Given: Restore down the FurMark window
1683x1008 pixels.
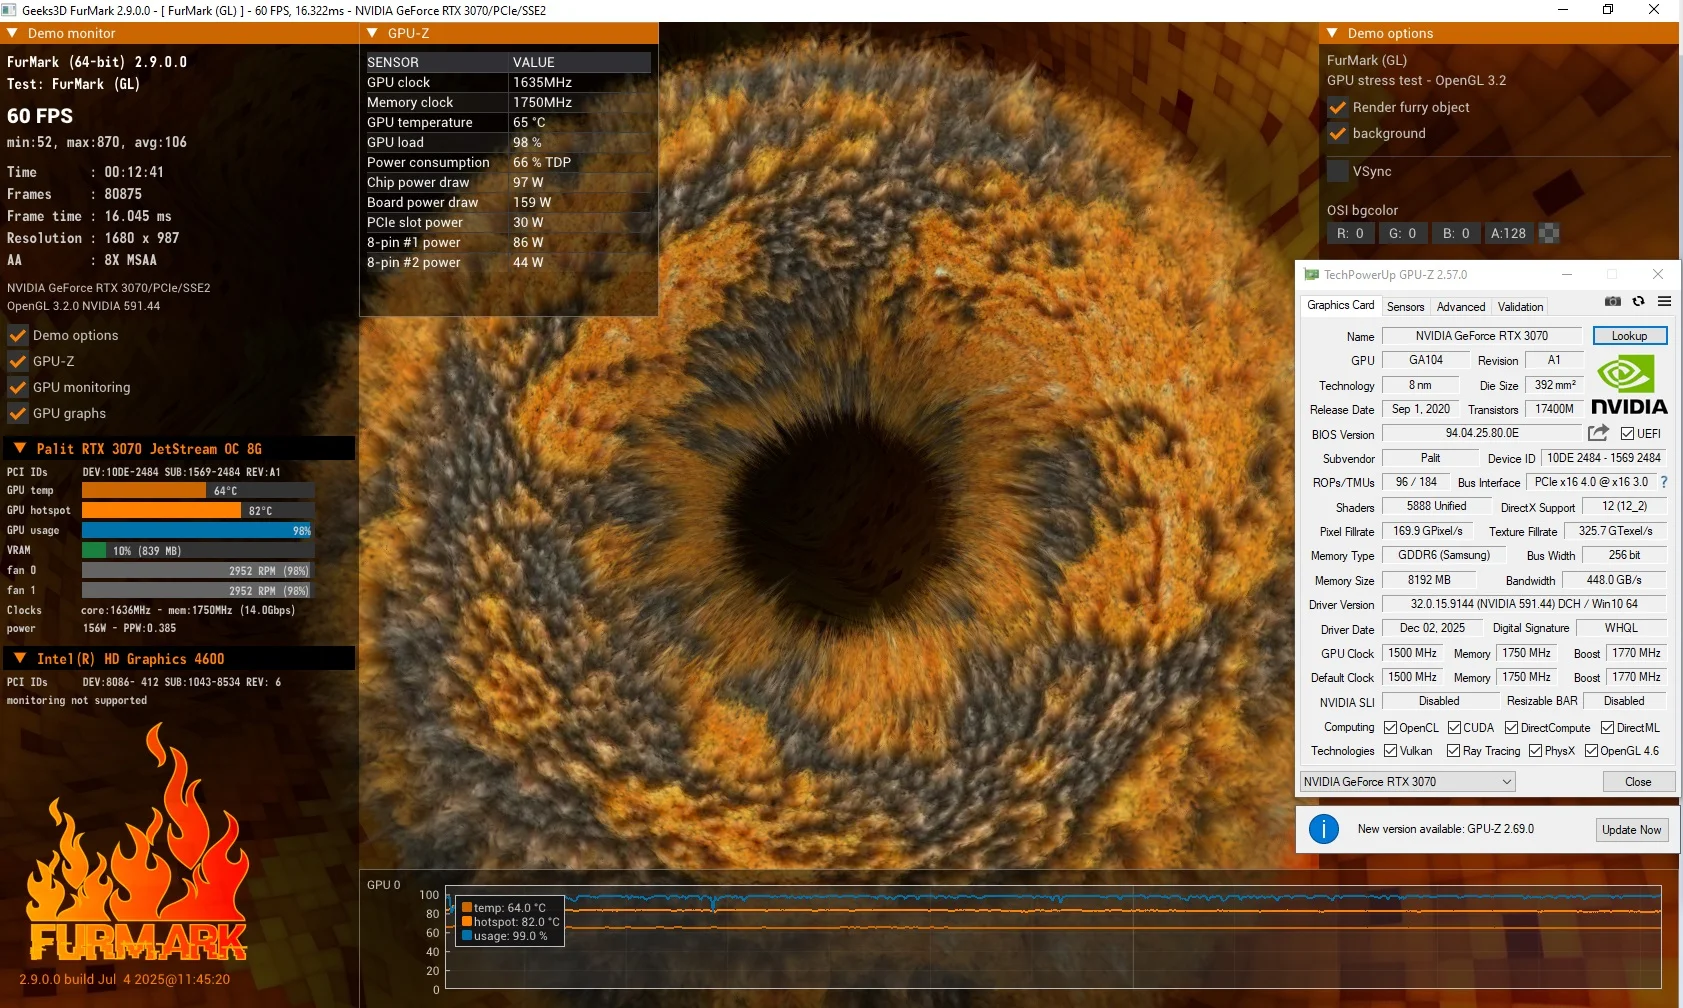Looking at the screenshot, I should click(1608, 10).
